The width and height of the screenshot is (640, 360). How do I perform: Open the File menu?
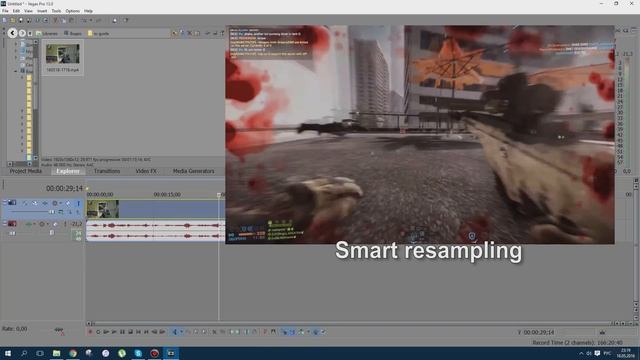(x=5, y=11)
